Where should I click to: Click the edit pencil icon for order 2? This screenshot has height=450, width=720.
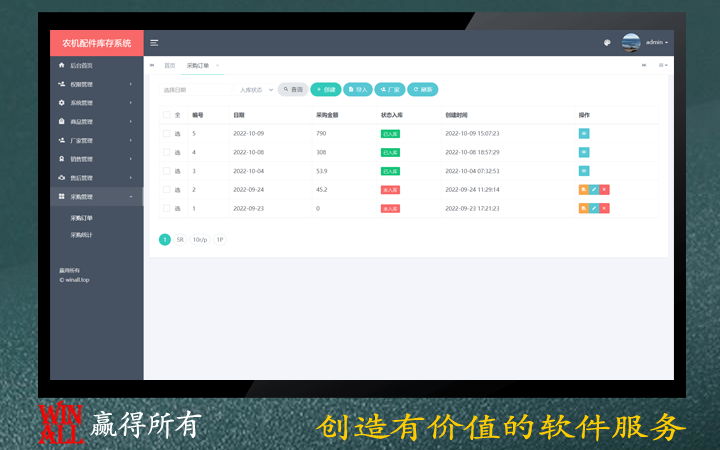594,190
